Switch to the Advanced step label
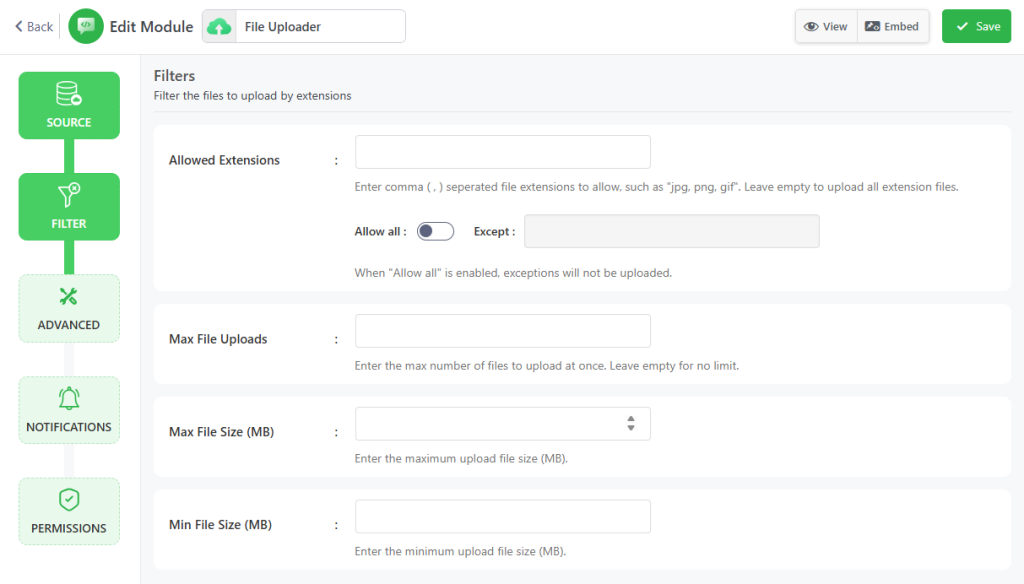1024x584 pixels. tap(69, 325)
